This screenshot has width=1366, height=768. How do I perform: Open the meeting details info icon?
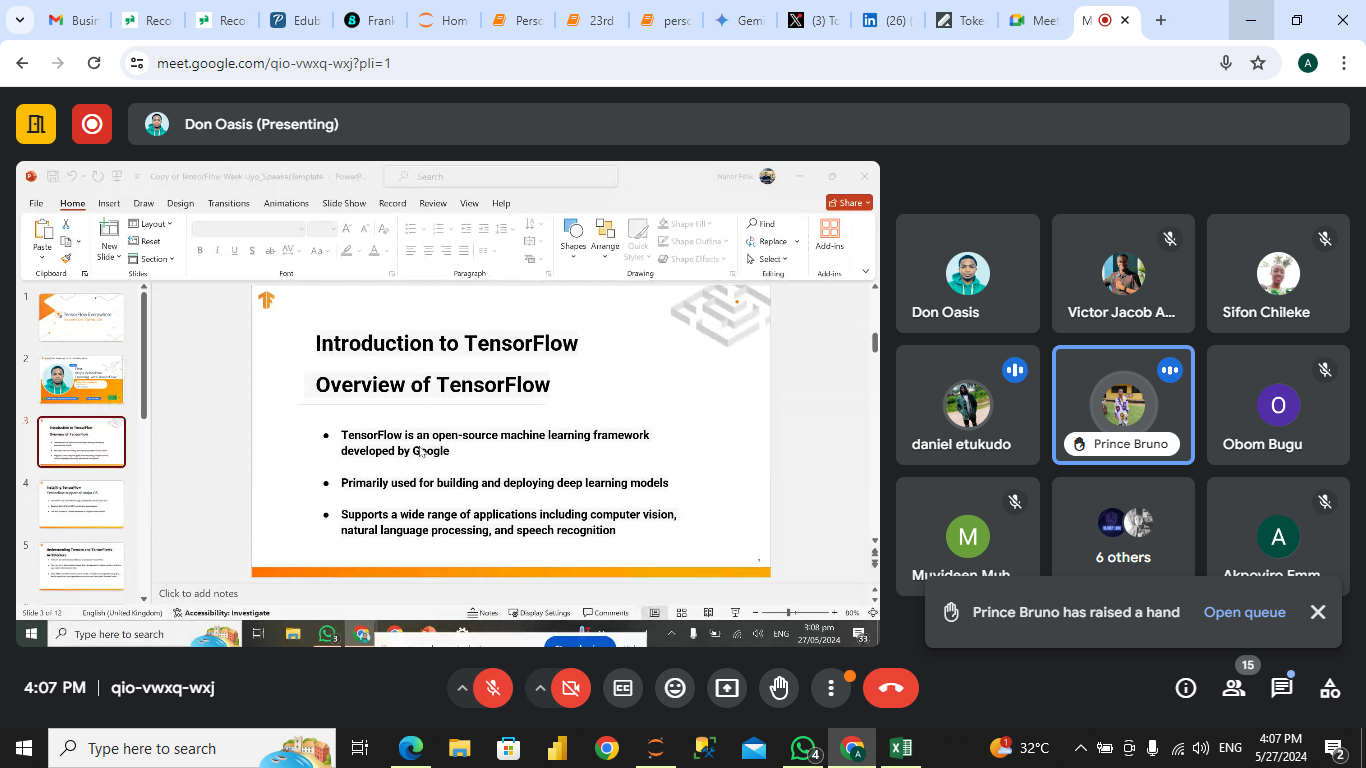(1186, 688)
